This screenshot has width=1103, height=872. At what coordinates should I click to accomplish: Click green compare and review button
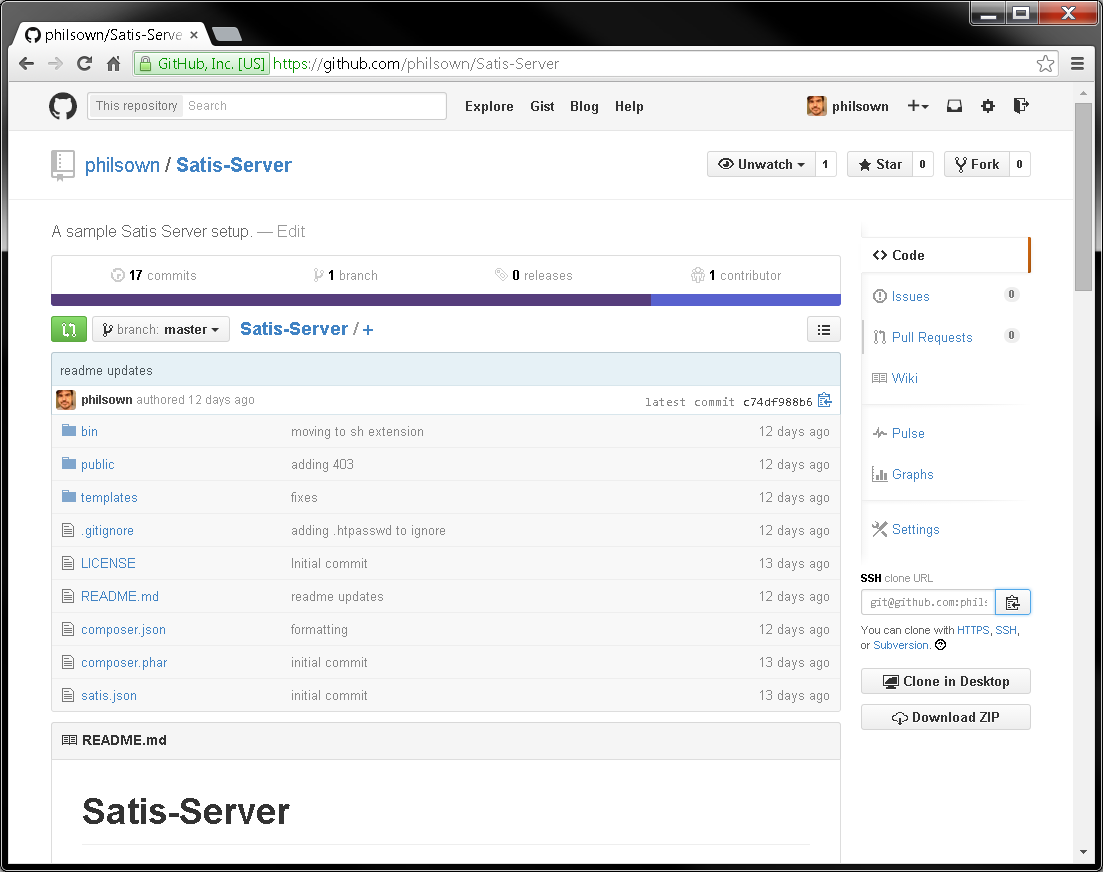coord(69,329)
